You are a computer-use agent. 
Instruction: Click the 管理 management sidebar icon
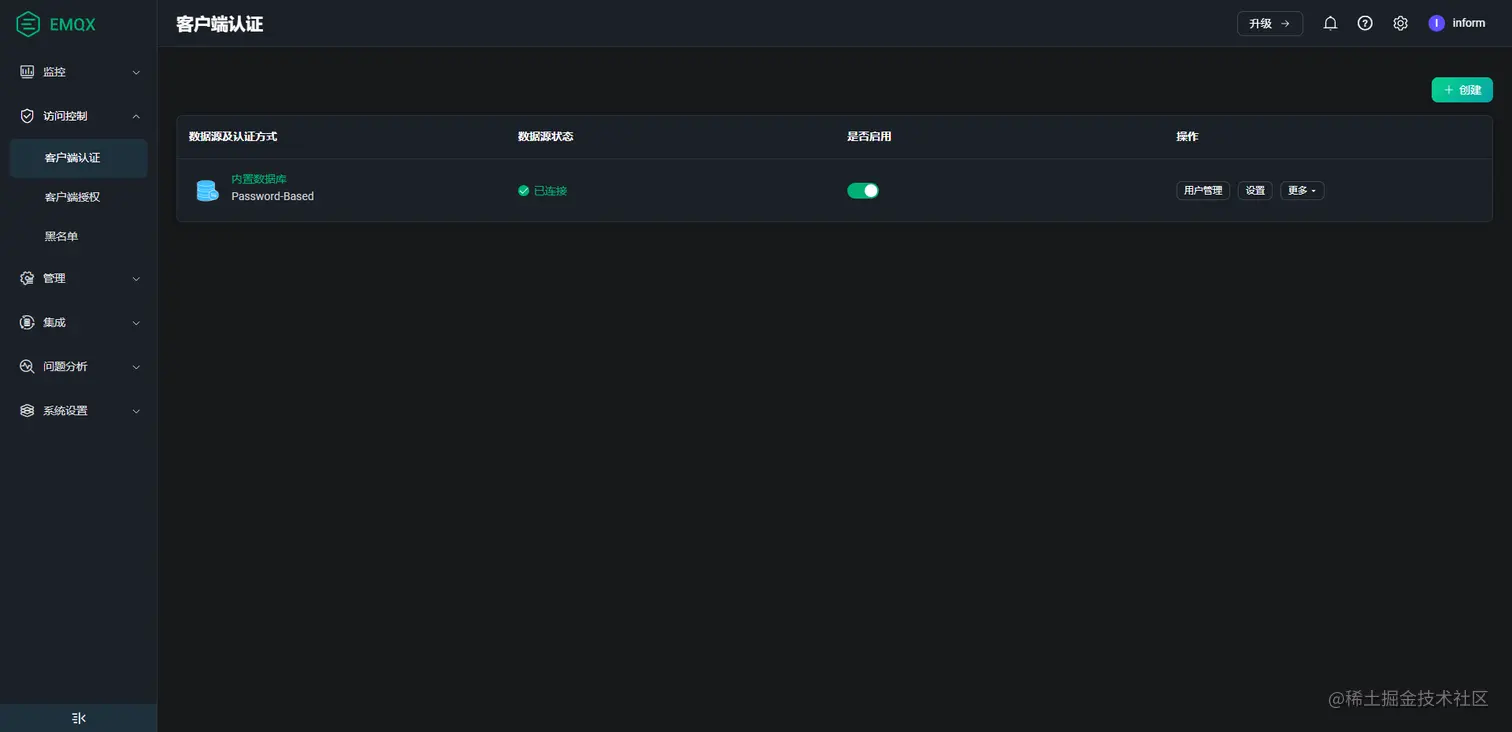click(x=27, y=278)
